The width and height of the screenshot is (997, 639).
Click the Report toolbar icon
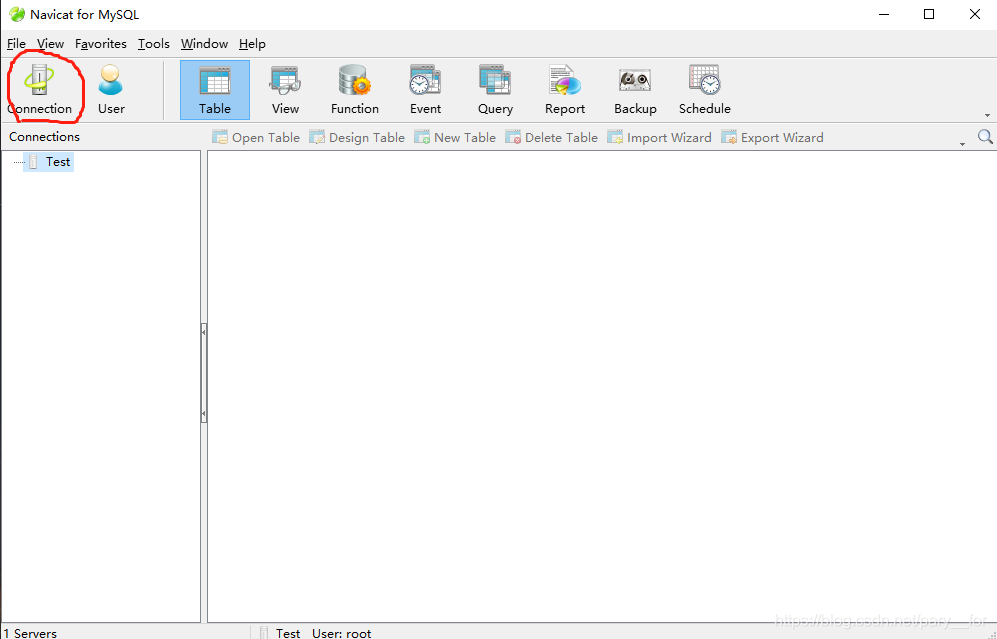(x=565, y=89)
